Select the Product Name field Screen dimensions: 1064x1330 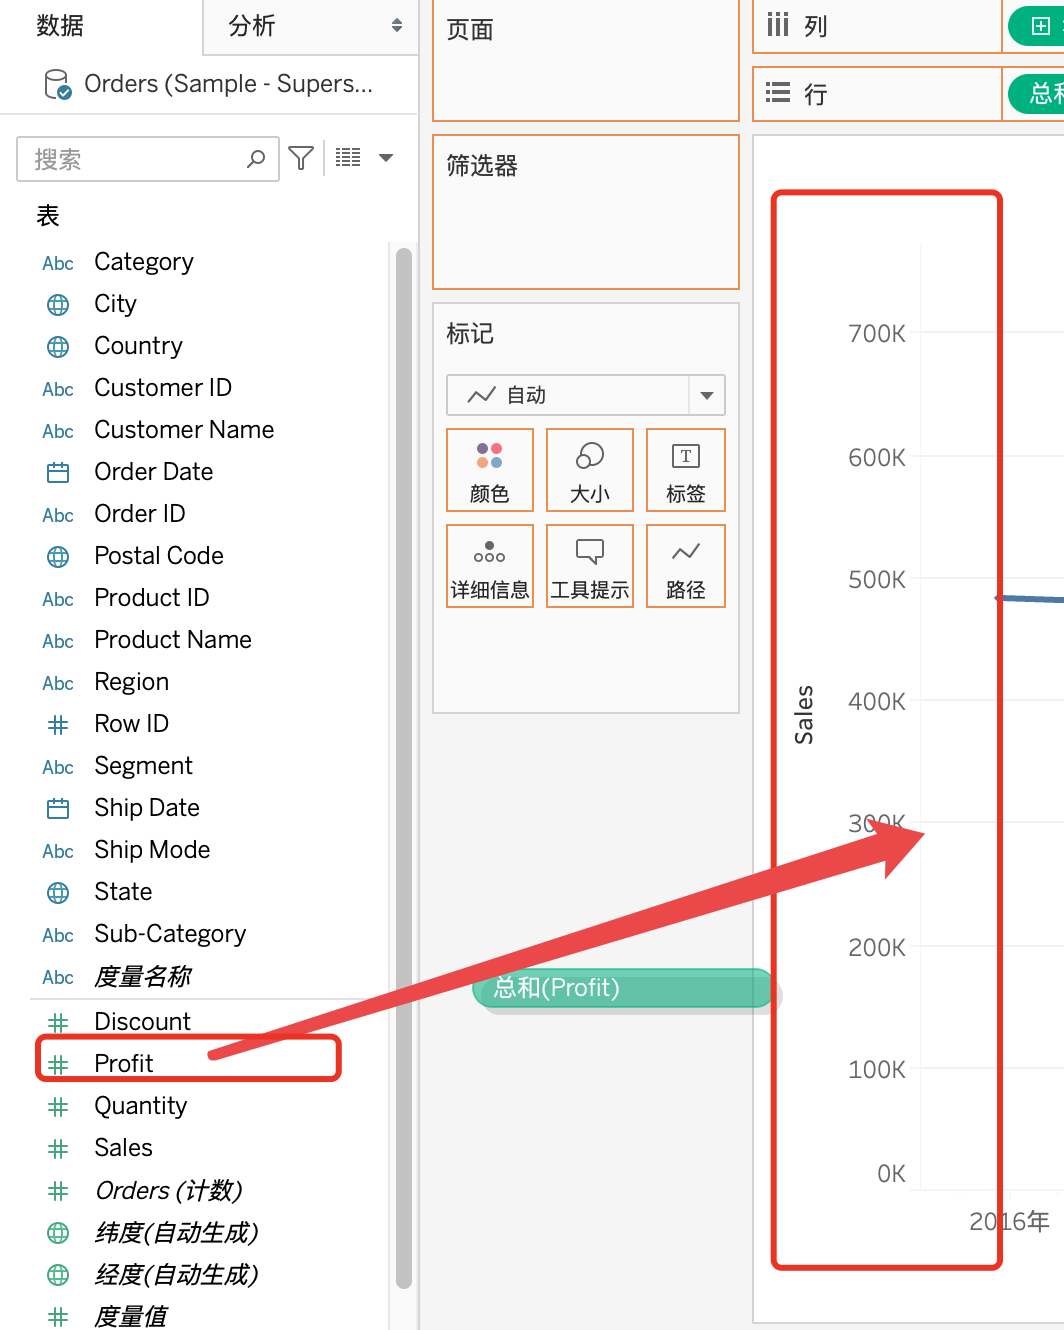173,640
